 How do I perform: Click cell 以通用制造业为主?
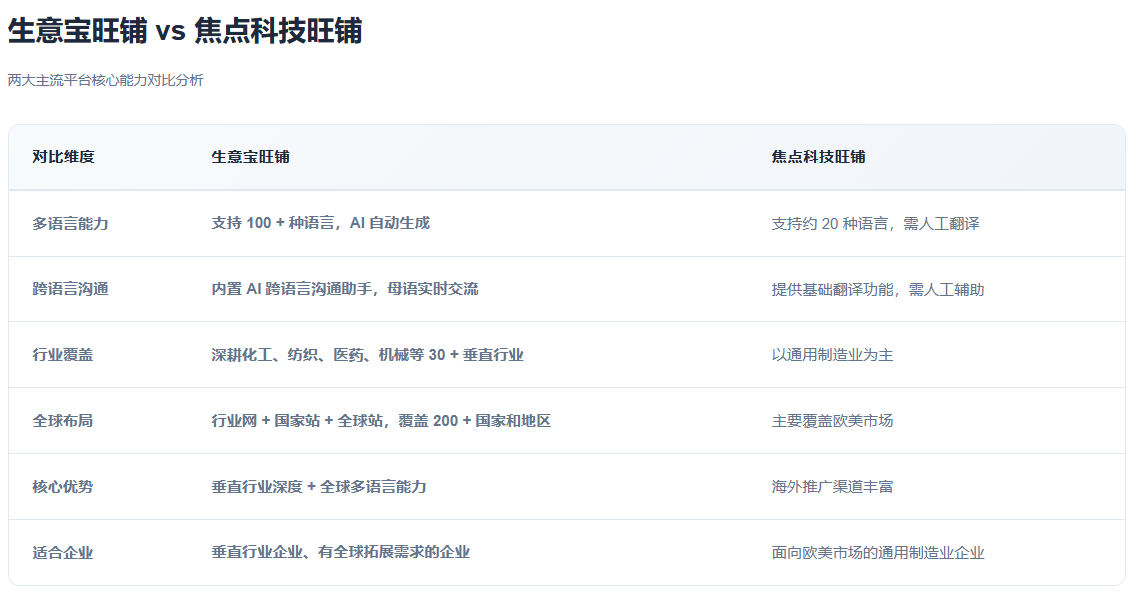point(832,355)
